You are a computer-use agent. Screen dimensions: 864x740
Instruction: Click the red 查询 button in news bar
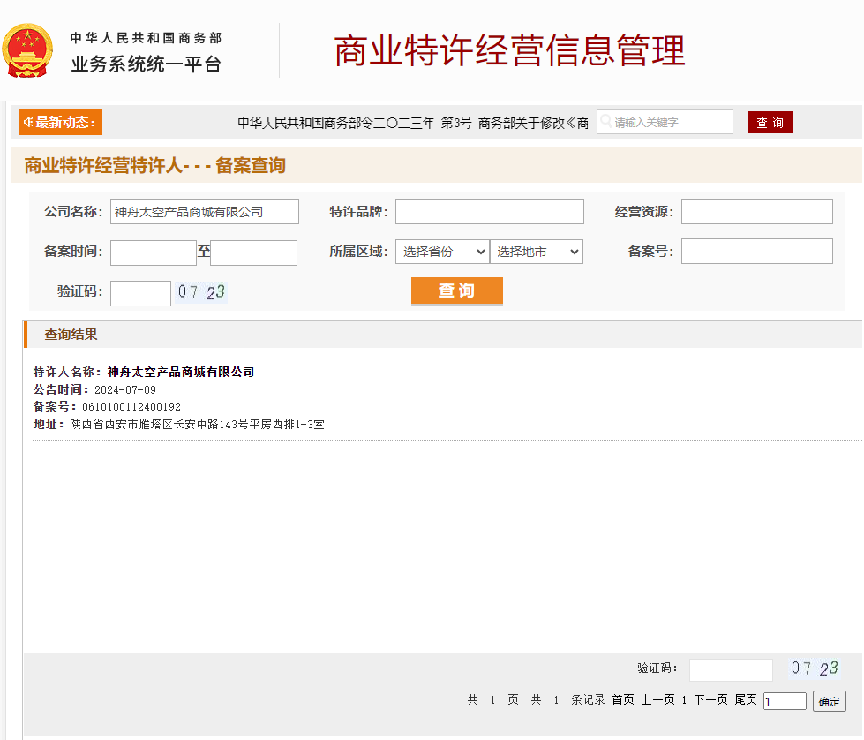coord(770,122)
